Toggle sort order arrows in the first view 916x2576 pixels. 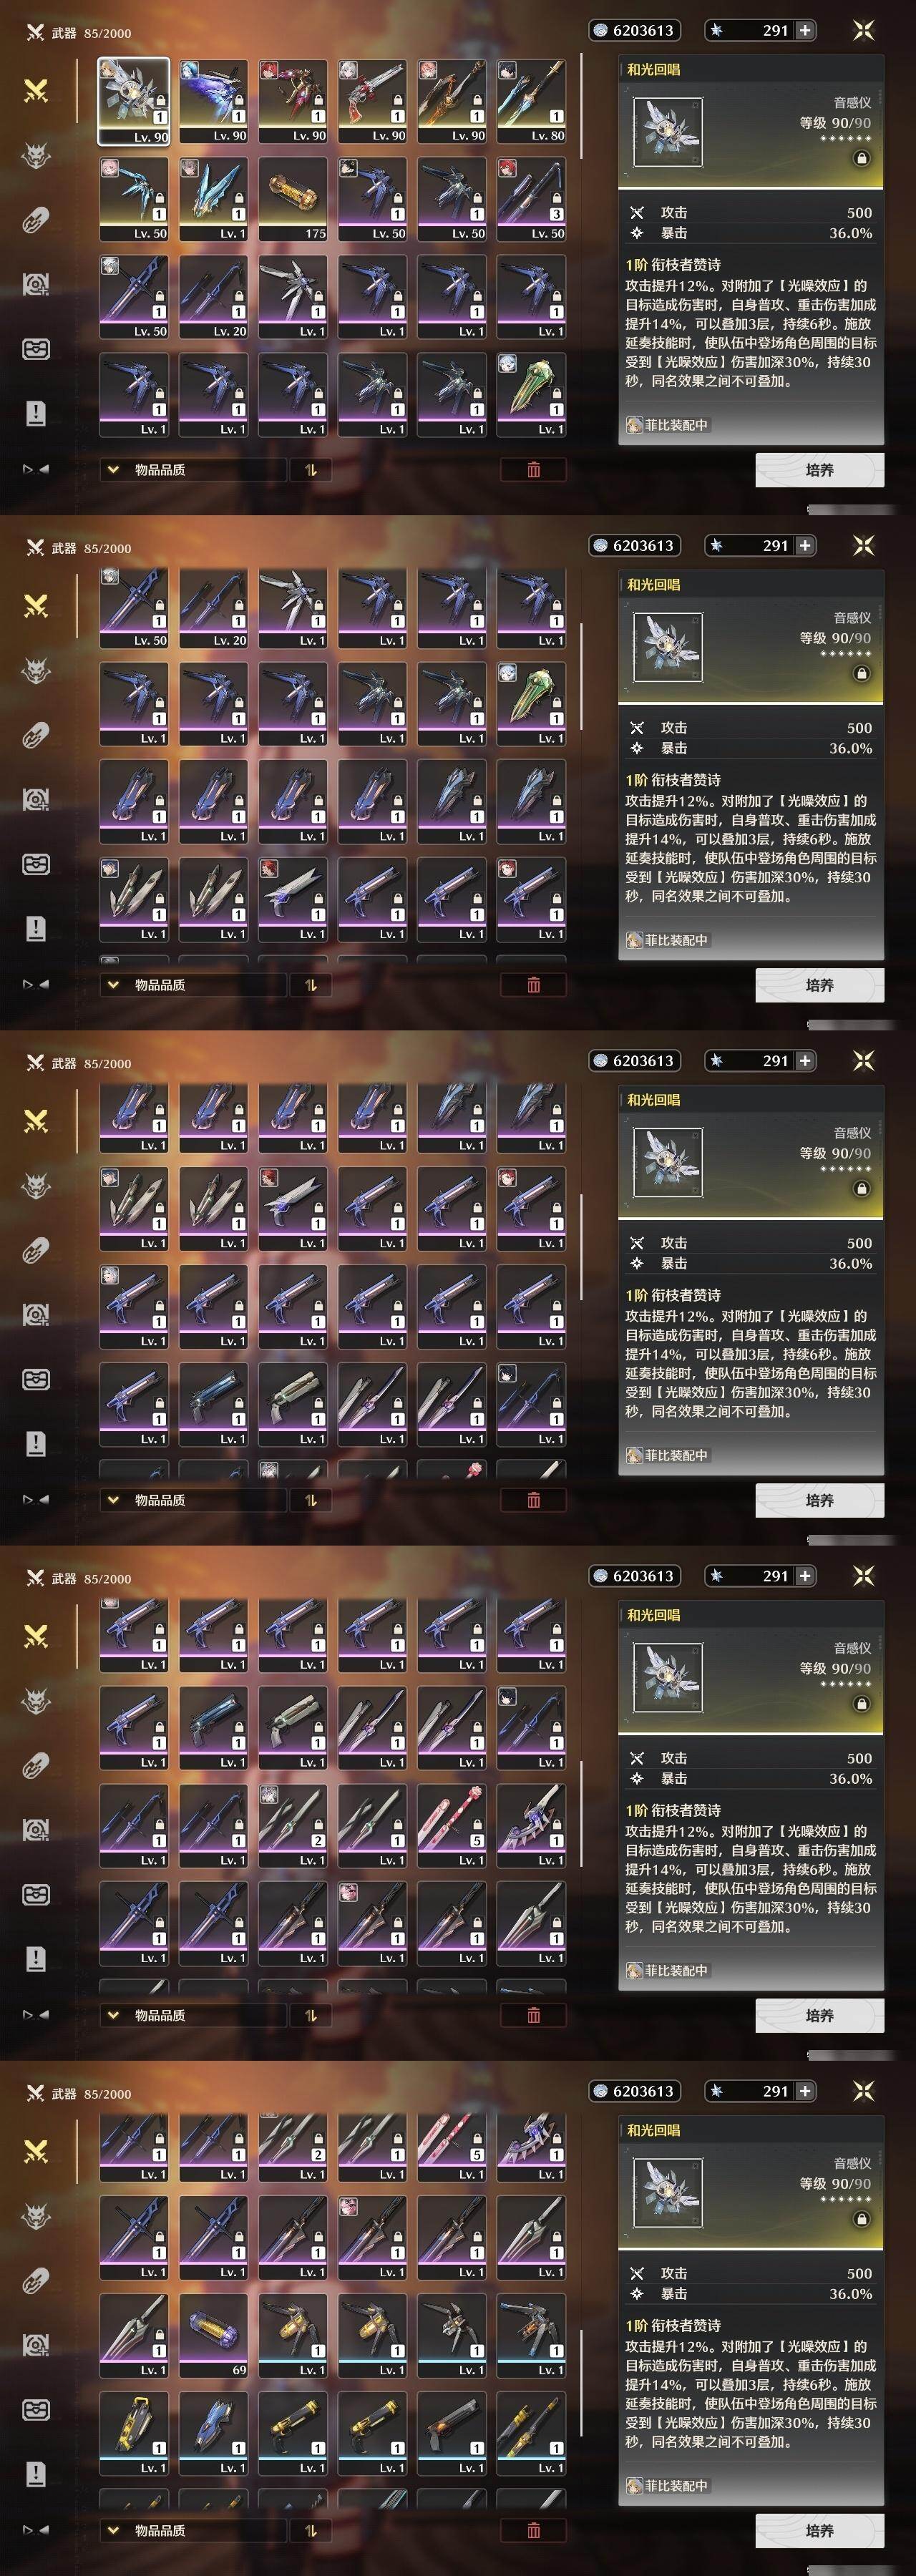[x=310, y=470]
